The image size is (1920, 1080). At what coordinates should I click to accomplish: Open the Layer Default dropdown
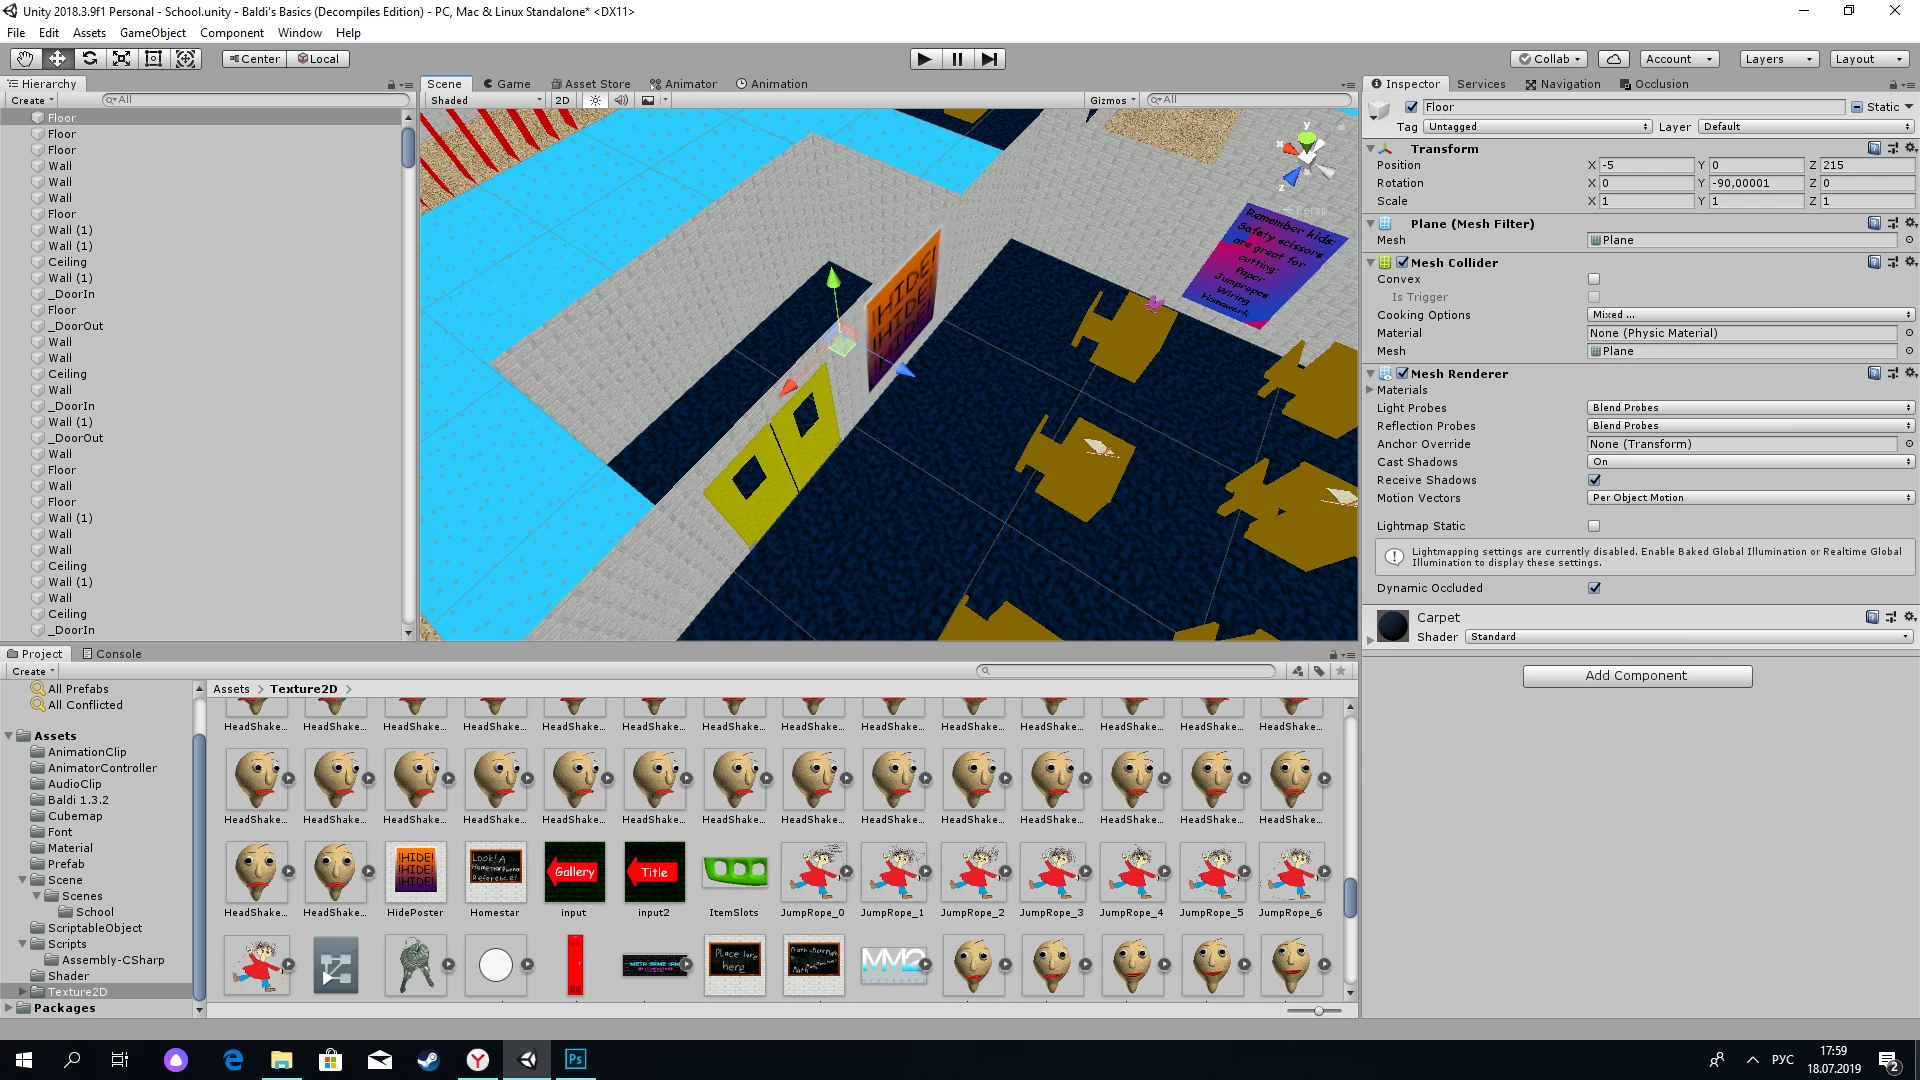point(1807,127)
